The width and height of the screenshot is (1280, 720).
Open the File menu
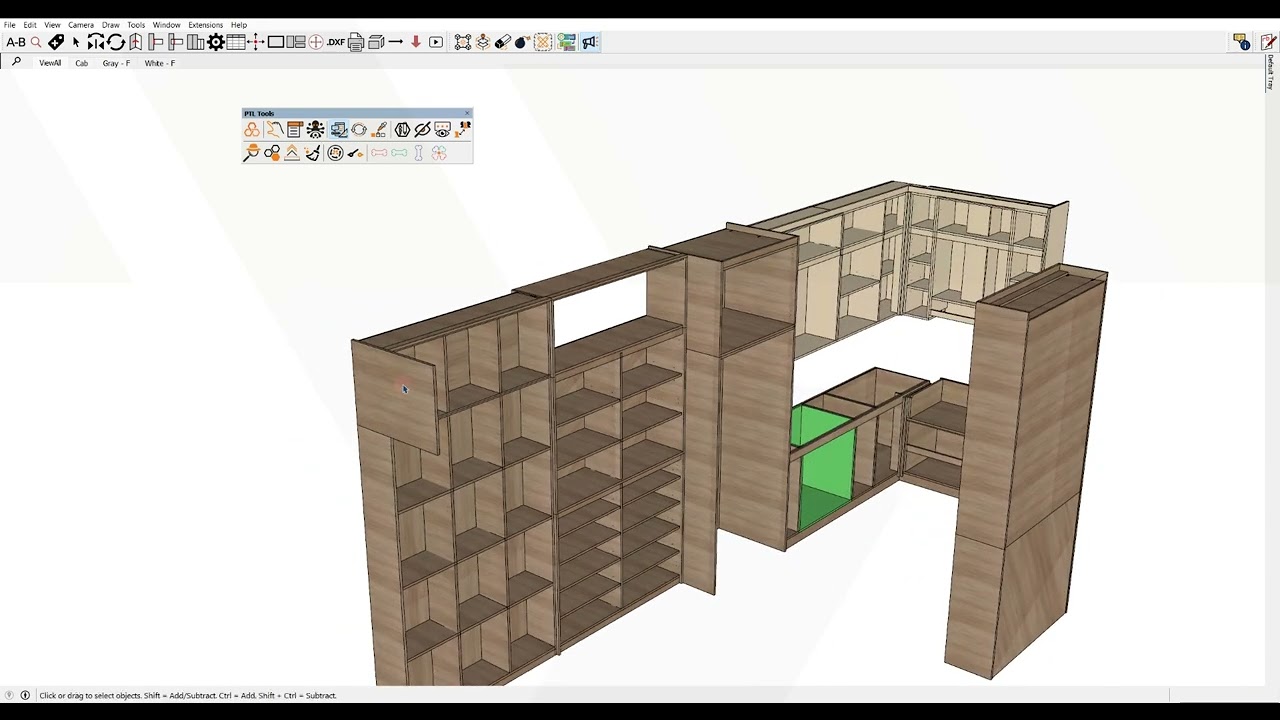9,25
